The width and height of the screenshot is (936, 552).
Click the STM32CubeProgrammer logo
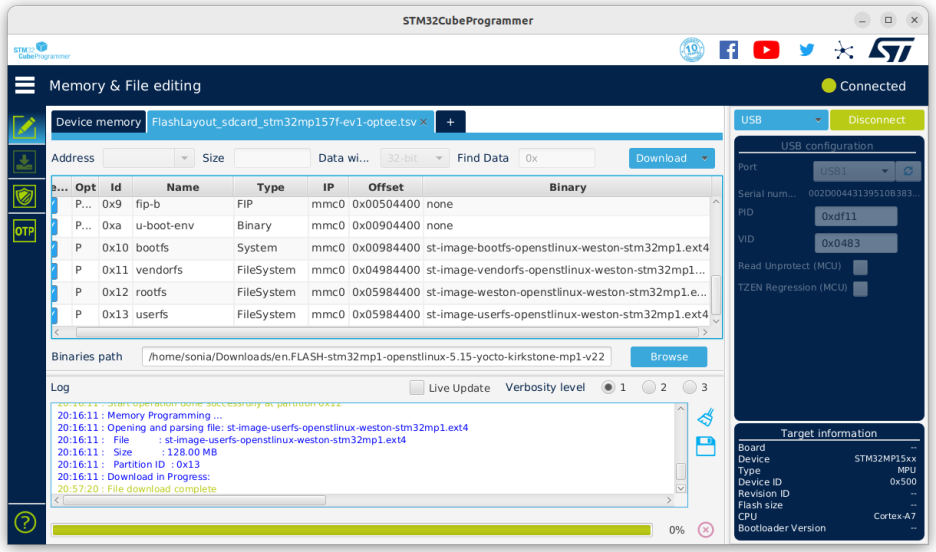click(42, 51)
